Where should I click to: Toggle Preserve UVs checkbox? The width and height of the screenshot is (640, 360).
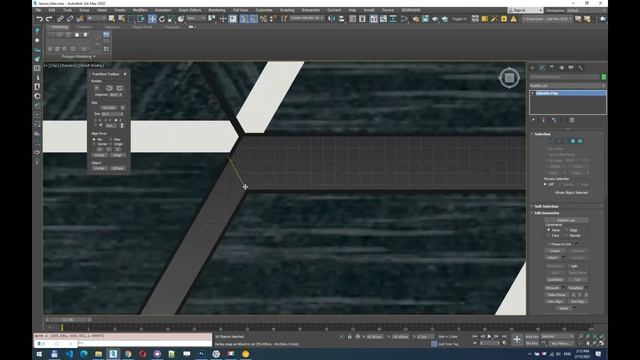point(549,244)
